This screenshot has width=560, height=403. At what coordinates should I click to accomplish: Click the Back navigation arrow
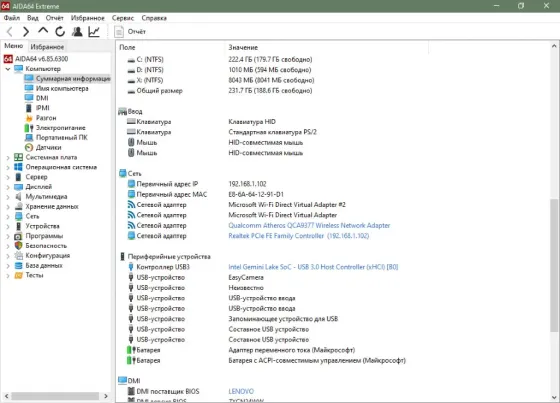pos(10,32)
